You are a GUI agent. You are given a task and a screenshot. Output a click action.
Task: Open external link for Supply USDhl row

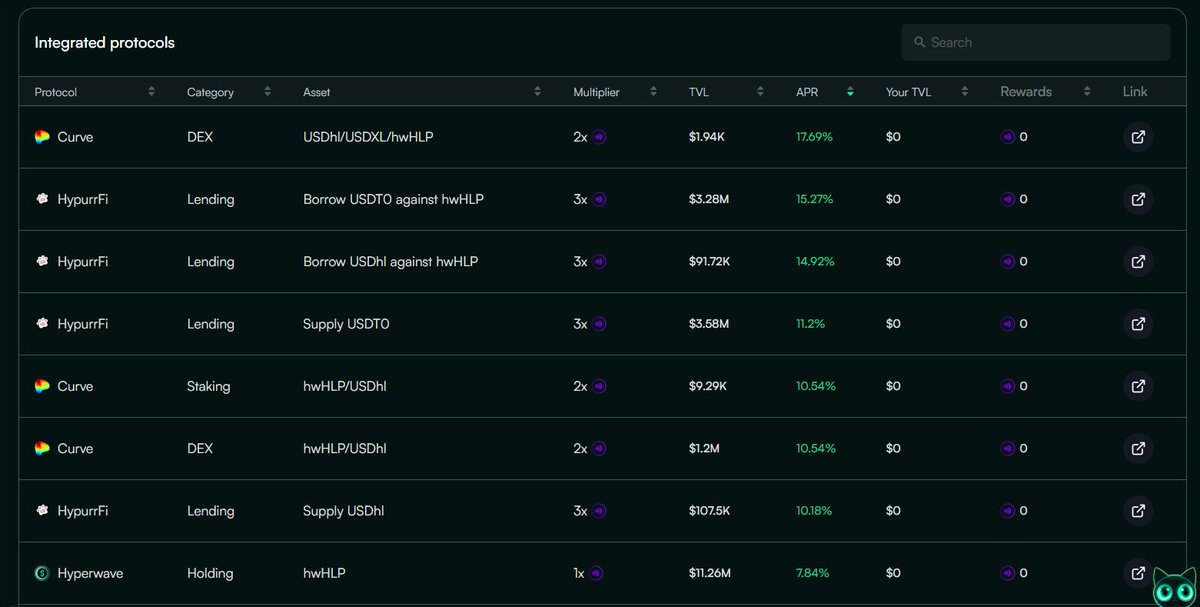point(1138,511)
